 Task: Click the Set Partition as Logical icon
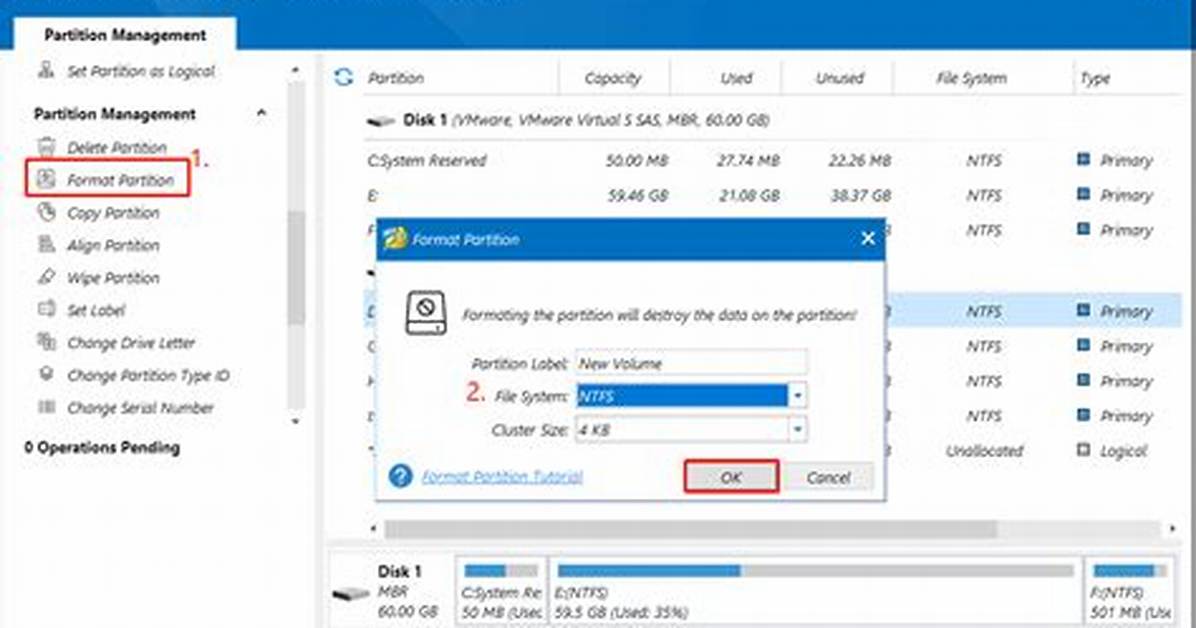click(47, 70)
